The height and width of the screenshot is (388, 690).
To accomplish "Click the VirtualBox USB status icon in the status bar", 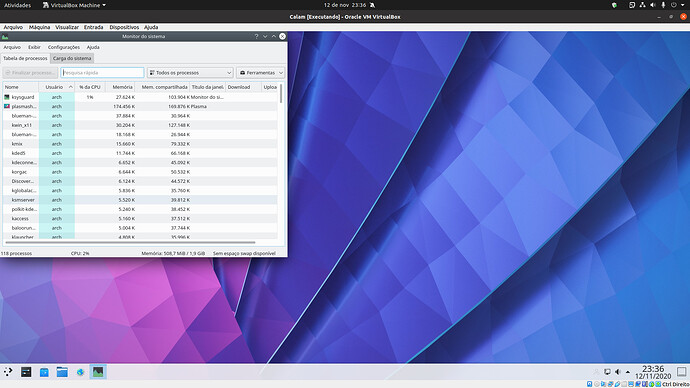I will coord(617,384).
